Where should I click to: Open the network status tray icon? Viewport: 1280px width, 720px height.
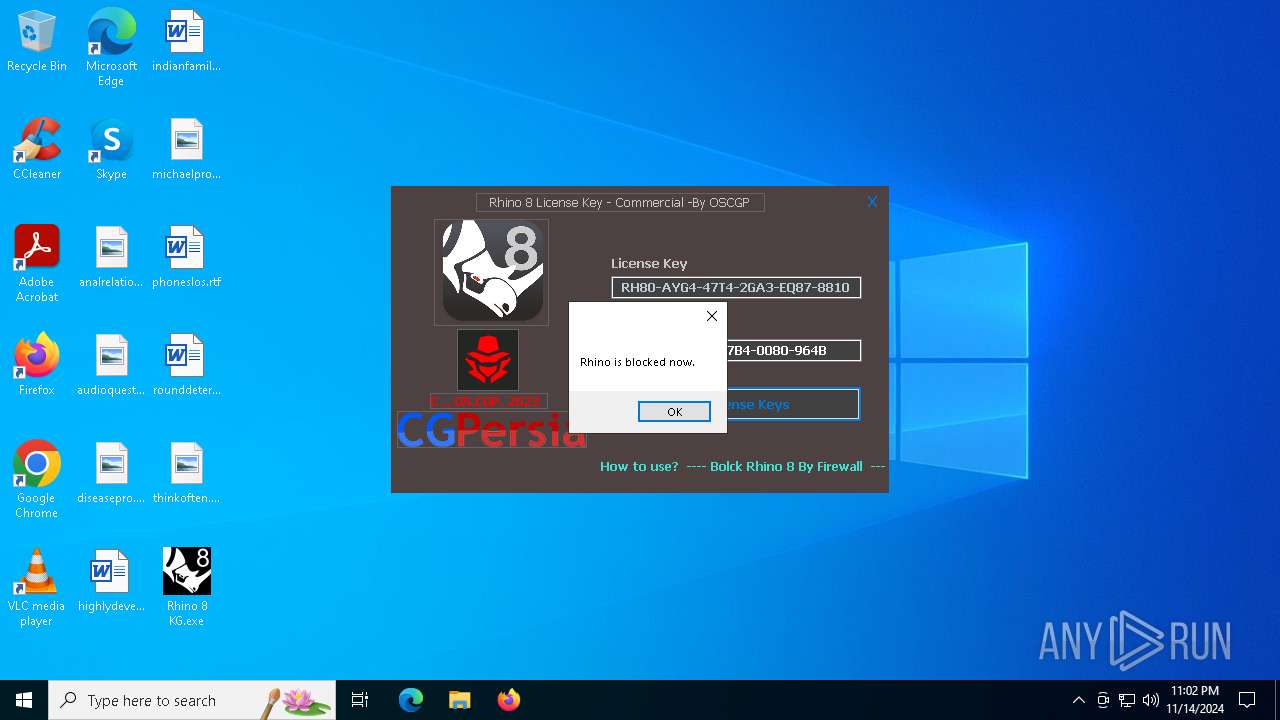pyautogui.click(x=1127, y=700)
